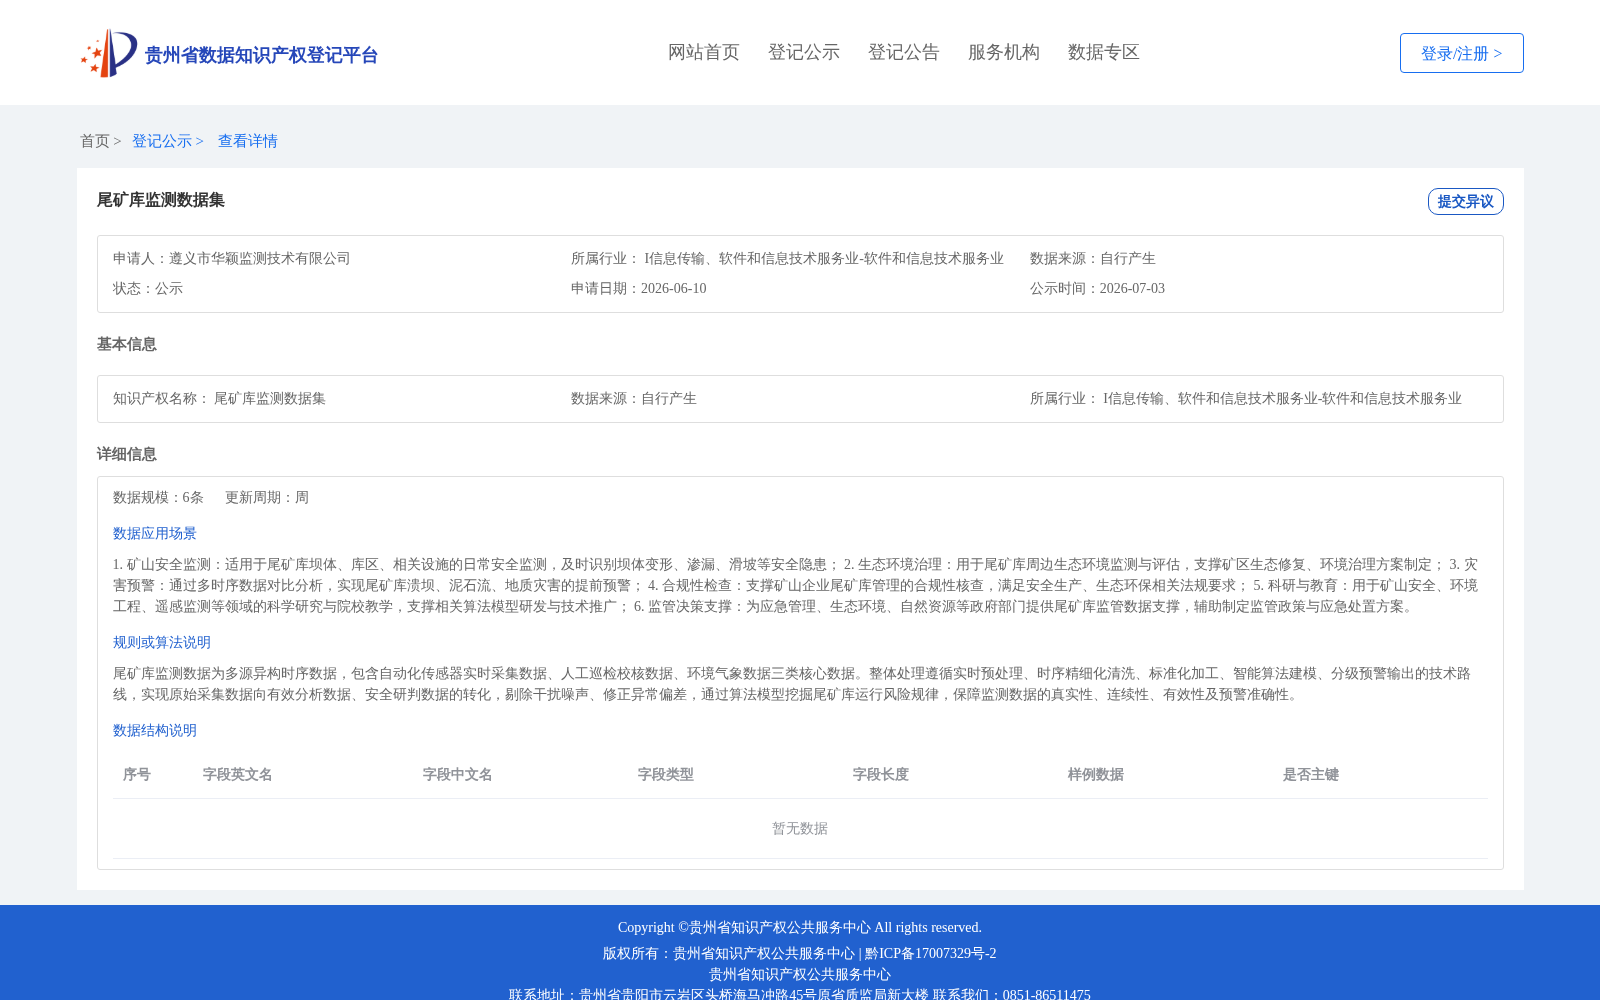The height and width of the screenshot is (1000, 1600).
Task: Click 查看详情 breadcrumb item
Action: [248, 141]
